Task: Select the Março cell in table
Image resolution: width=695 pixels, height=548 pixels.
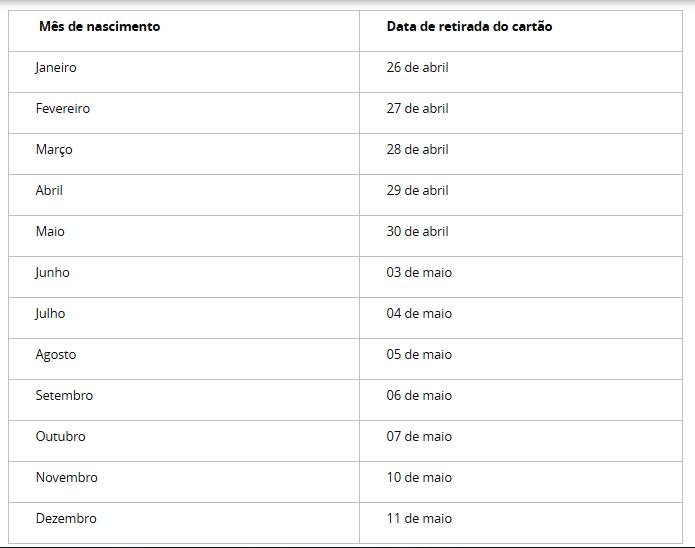Action: pos(54,150)
